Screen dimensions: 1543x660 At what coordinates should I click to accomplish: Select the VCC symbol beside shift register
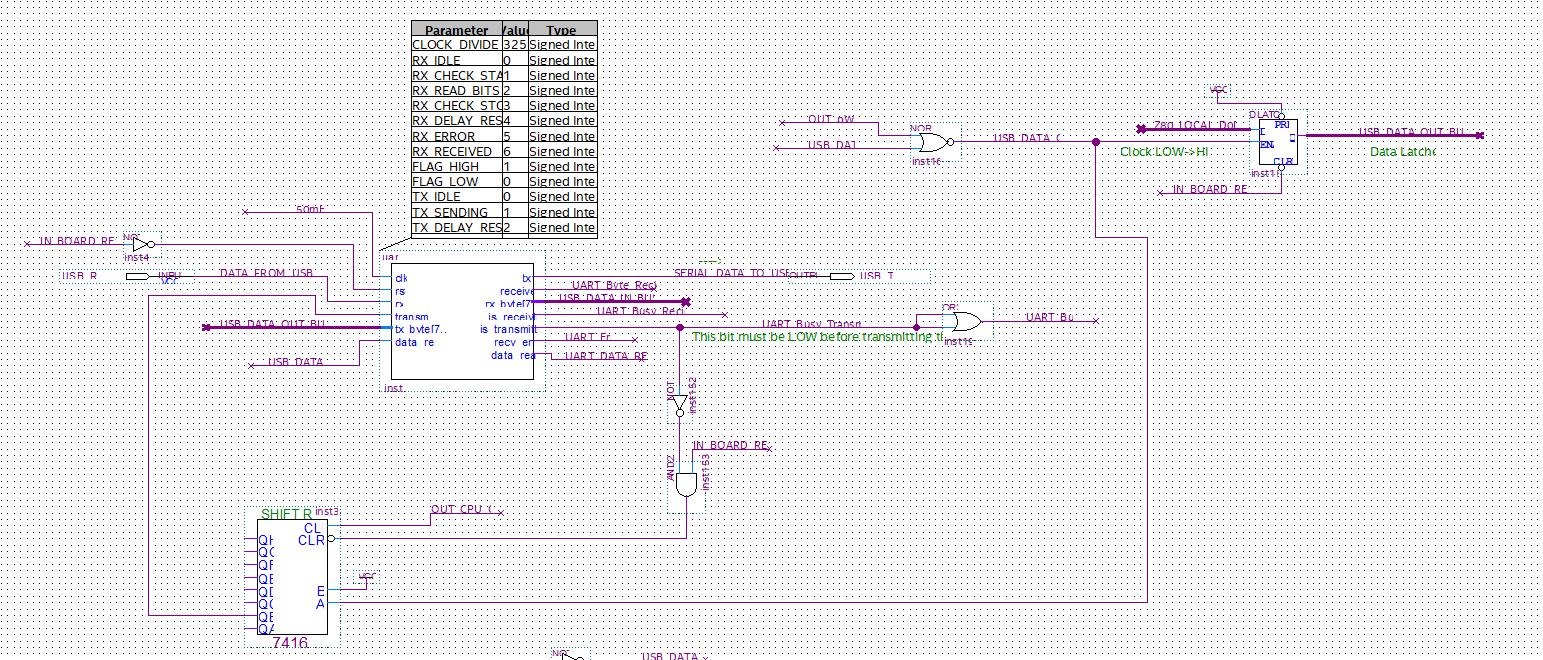pyautogui.click(x=367, y=577)
